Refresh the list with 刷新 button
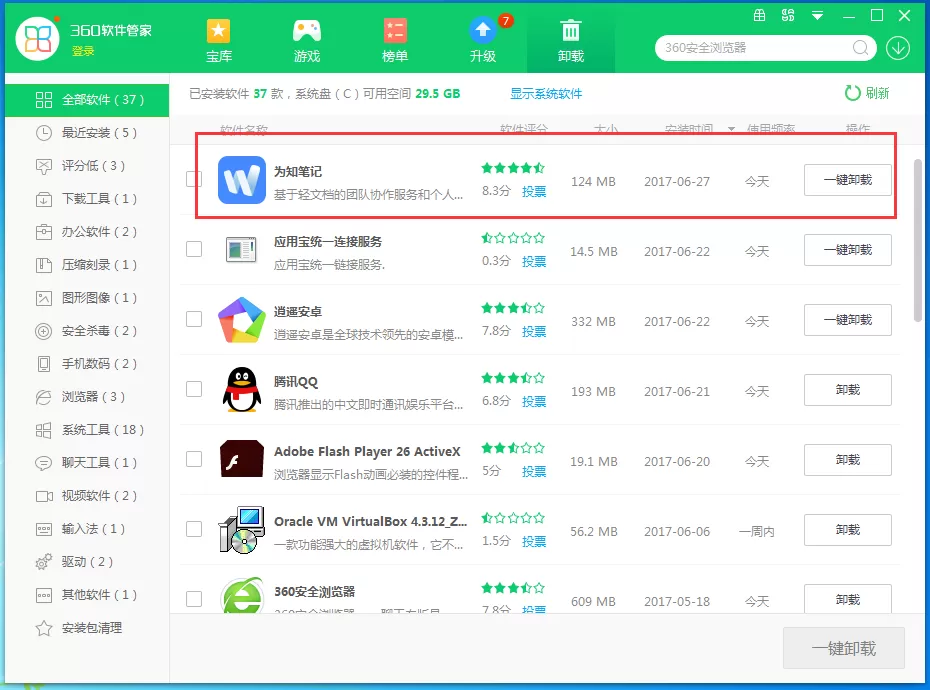 [x=867, y=93]
